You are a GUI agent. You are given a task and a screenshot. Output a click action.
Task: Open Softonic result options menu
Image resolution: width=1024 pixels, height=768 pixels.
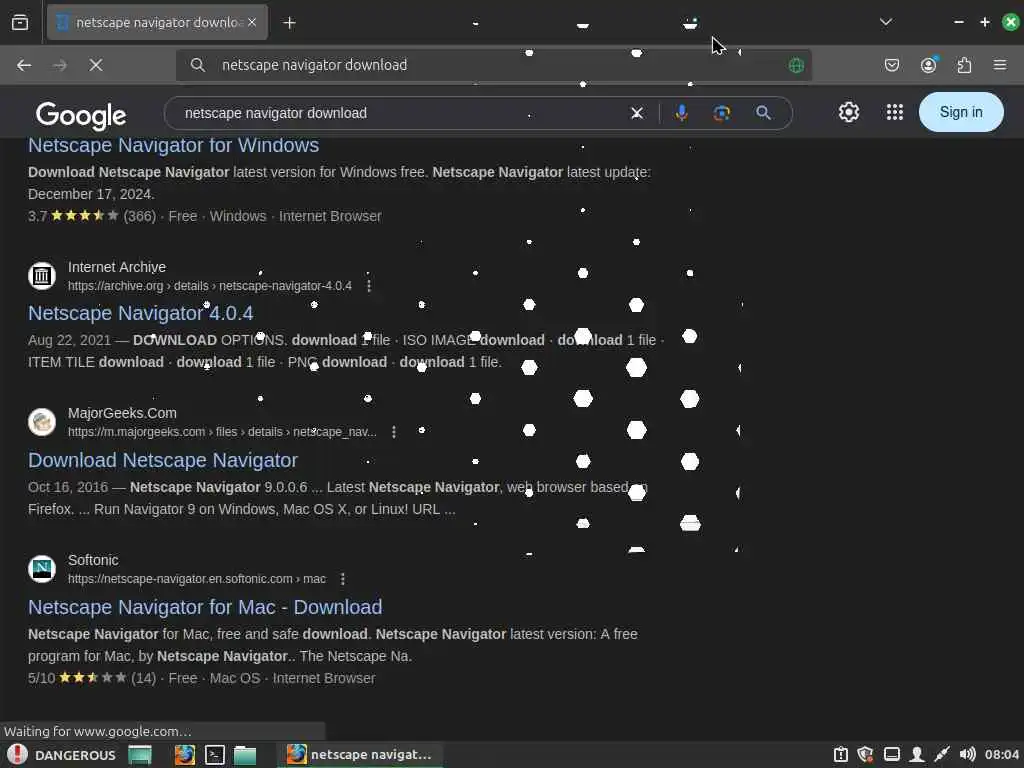[343, 579]
